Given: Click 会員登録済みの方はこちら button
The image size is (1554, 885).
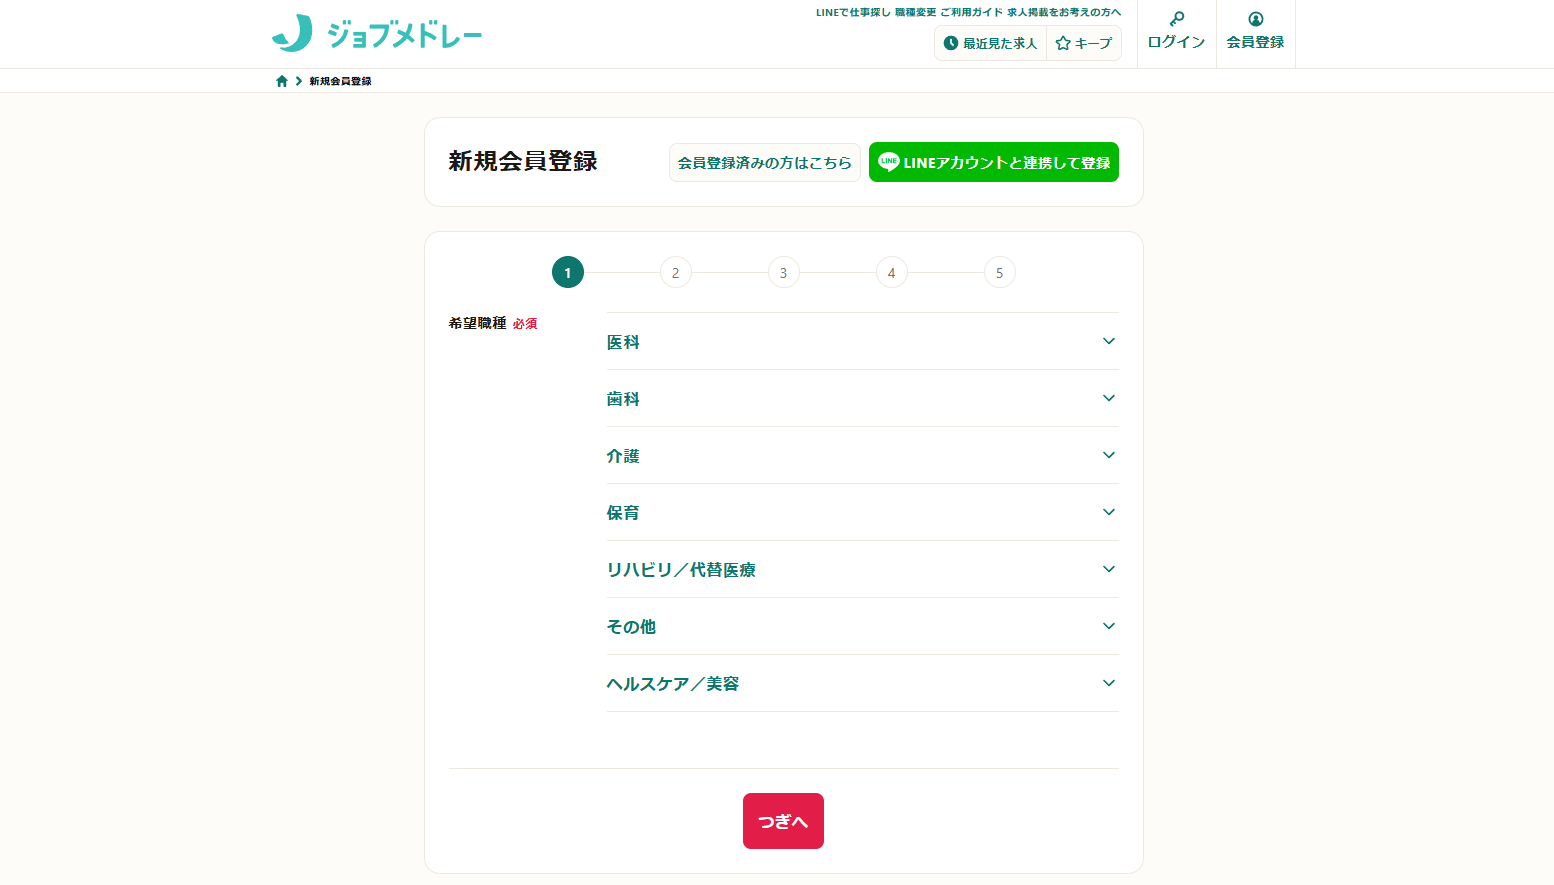Looking at the screenshot, I should [764, 162].
